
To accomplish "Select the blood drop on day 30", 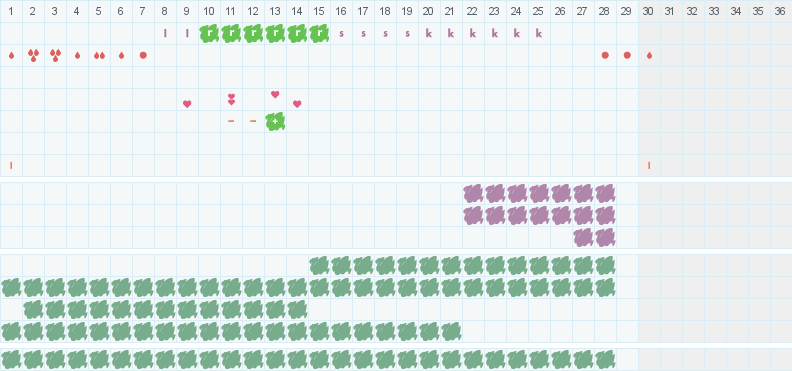I will [x=650, y=56].
